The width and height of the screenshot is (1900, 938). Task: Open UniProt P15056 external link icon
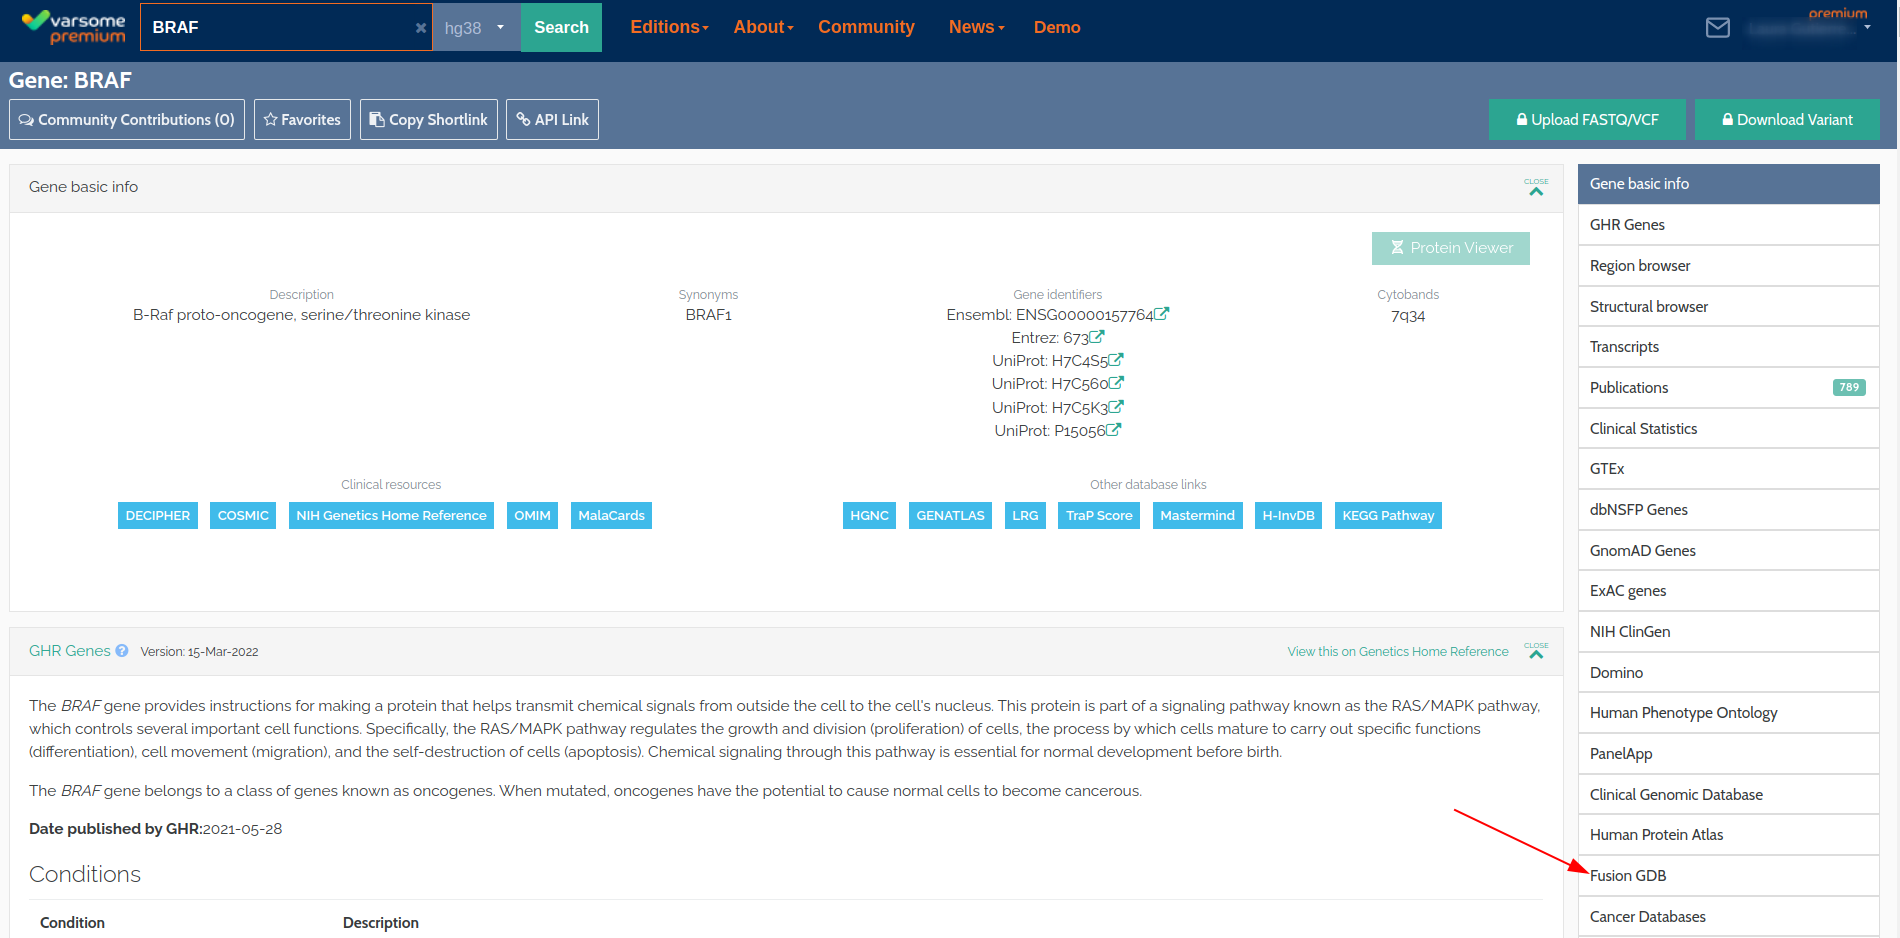(x=1114, y=430)
